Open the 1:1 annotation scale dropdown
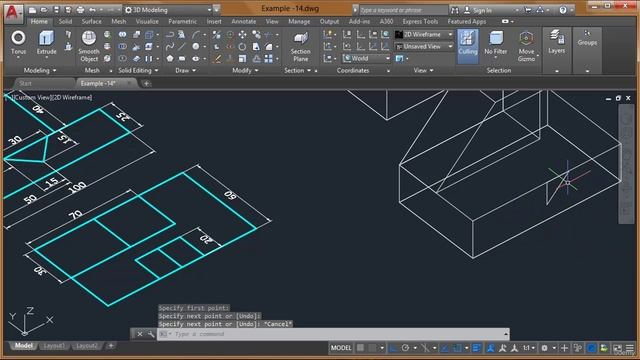The image size is (640, 360). pos(529,348)
